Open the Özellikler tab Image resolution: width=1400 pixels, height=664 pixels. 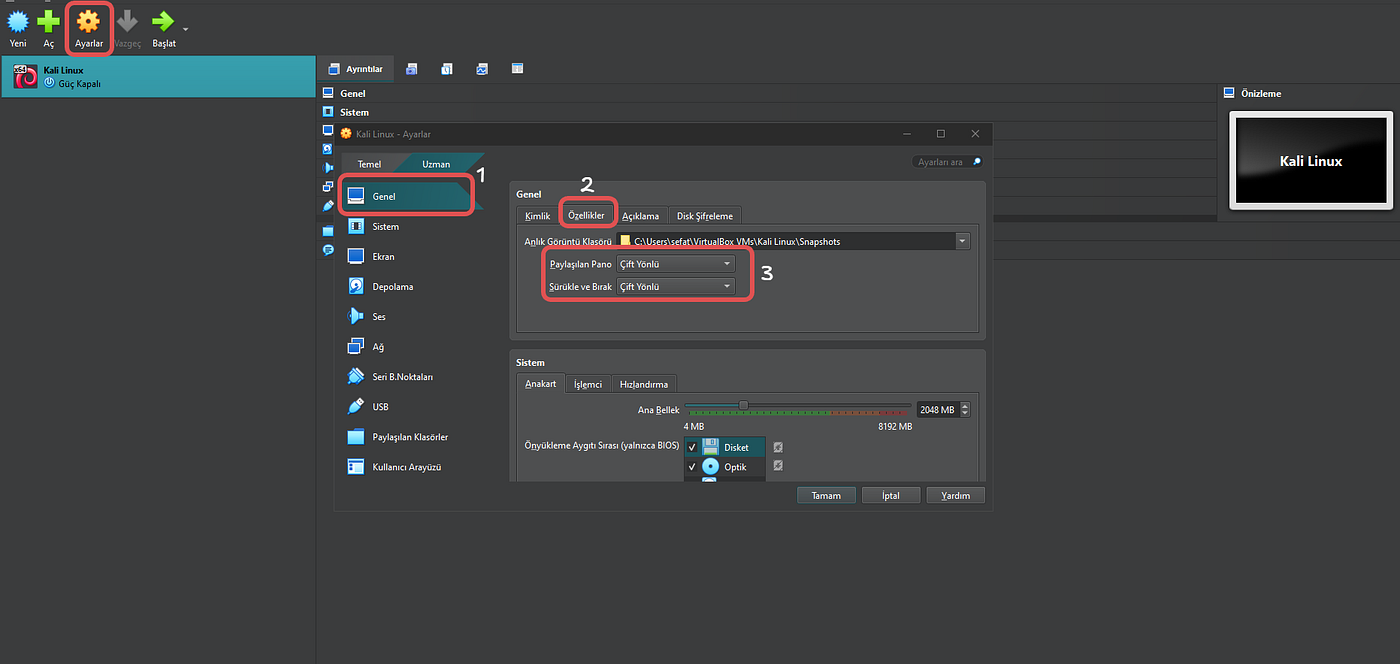pos(587,216)
